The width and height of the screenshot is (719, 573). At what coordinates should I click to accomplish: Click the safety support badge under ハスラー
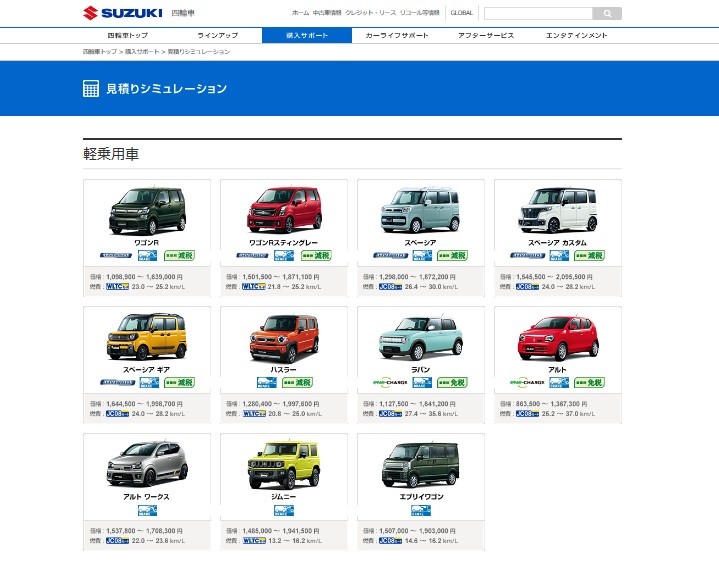click(267, 383)
